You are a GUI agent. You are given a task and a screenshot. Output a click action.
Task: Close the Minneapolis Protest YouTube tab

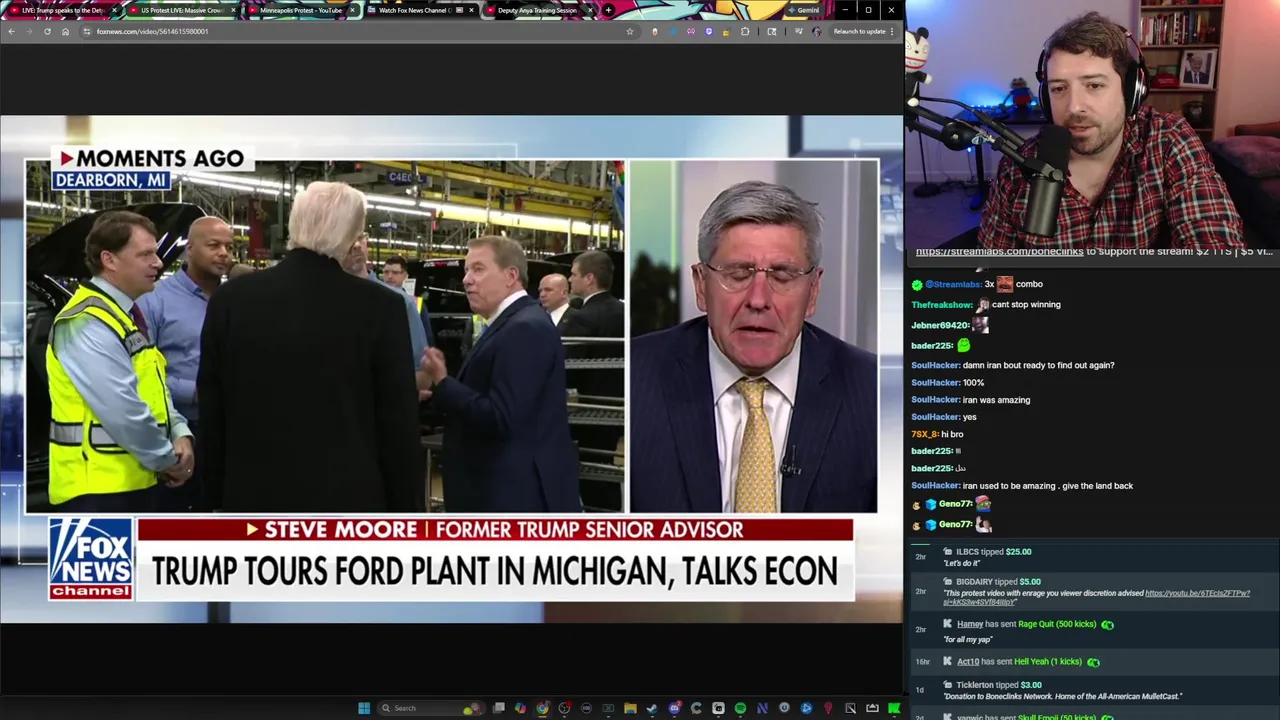click(352, 10)
